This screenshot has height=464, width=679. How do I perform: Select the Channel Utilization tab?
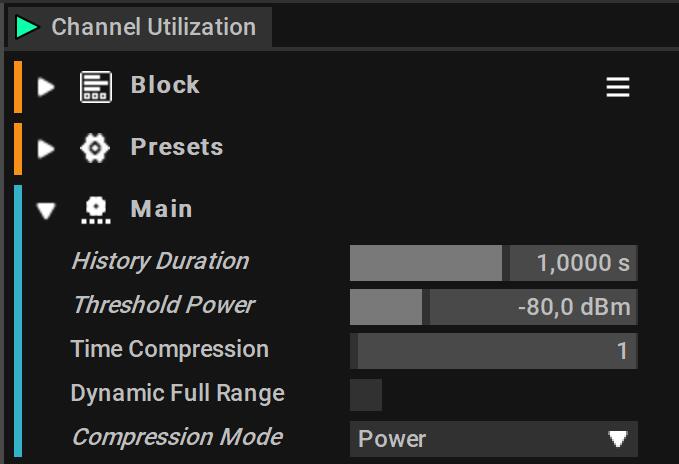[140, 27]
